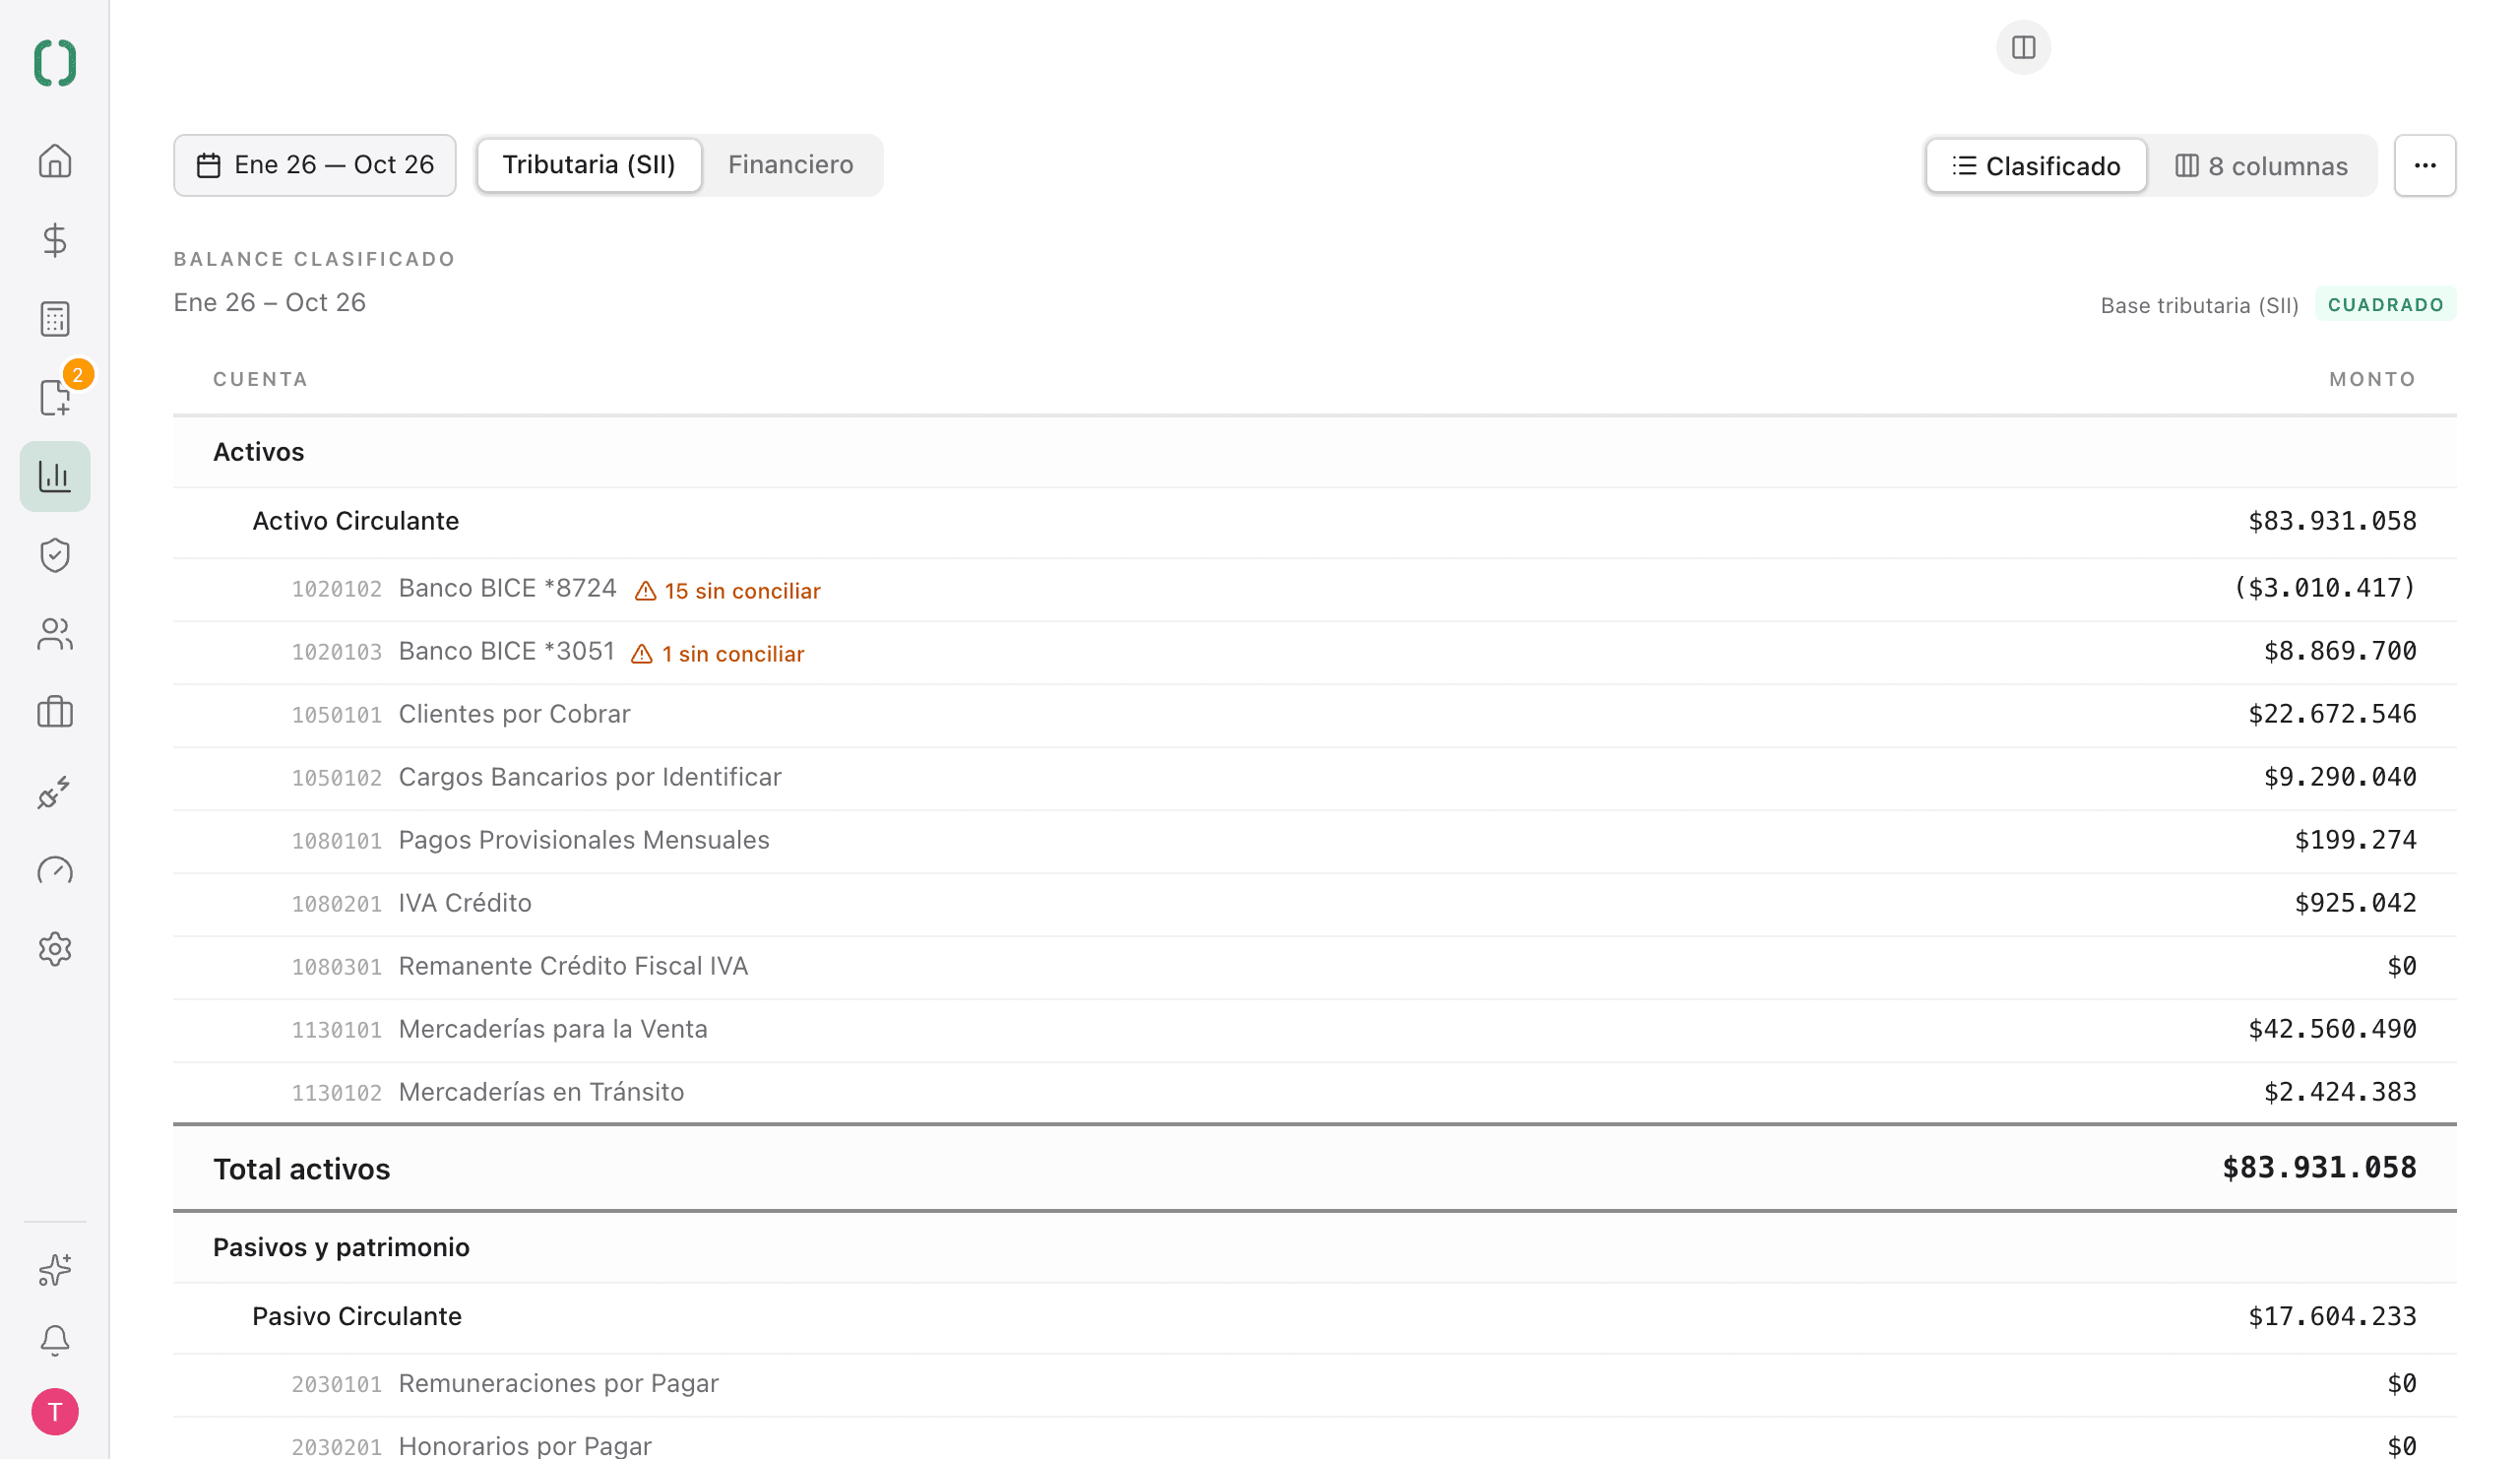Open the notifications bell icon
Viewport: 2520px width, 1459px height.
[55, 1340]
